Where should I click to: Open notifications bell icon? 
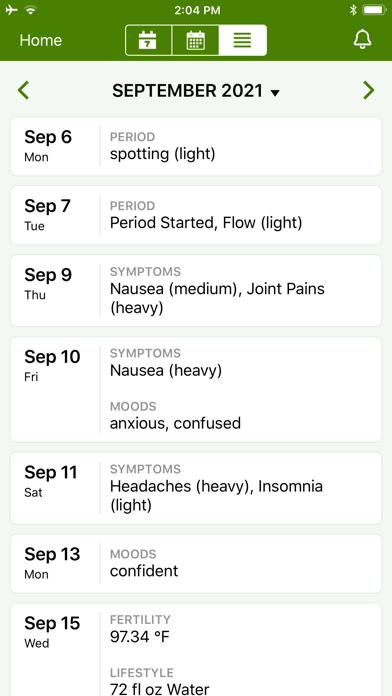coord(362,40)
